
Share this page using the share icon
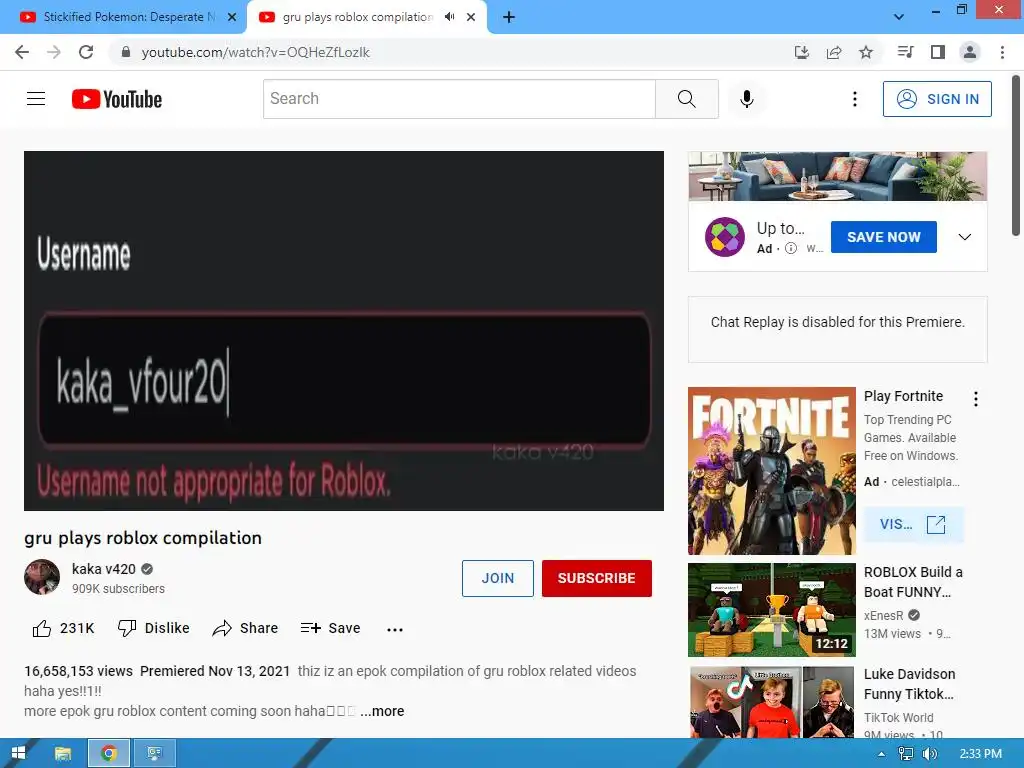coord(834,52)
